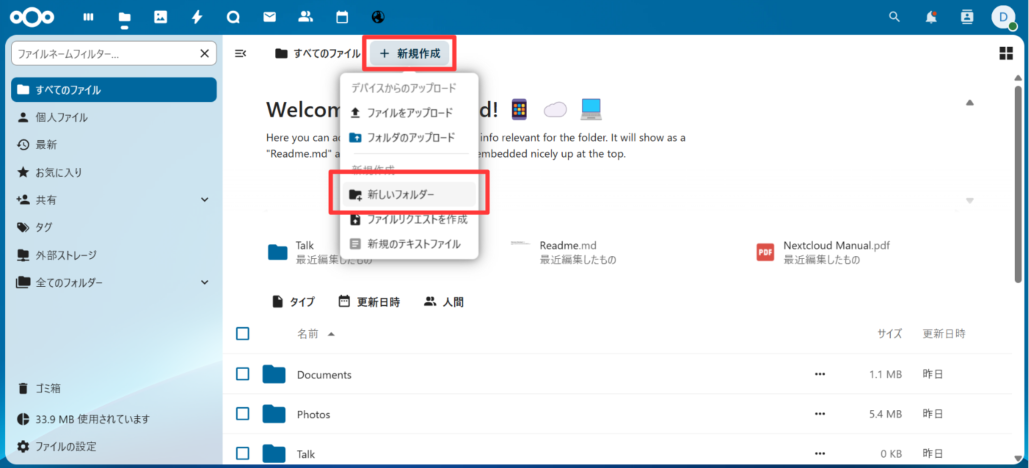
Task: Check the Photos folder checkbox
Action: tap(243, 414)
